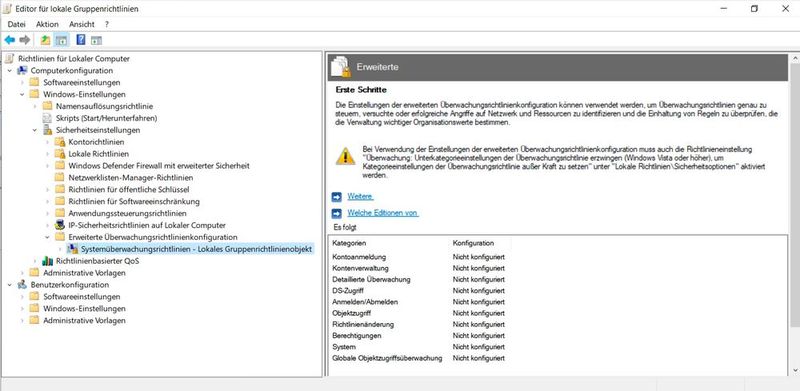Collapse the Sicherheitseinstellungen node
The width and height of the screenshot is (800, 391).
(x=35, y=130)
